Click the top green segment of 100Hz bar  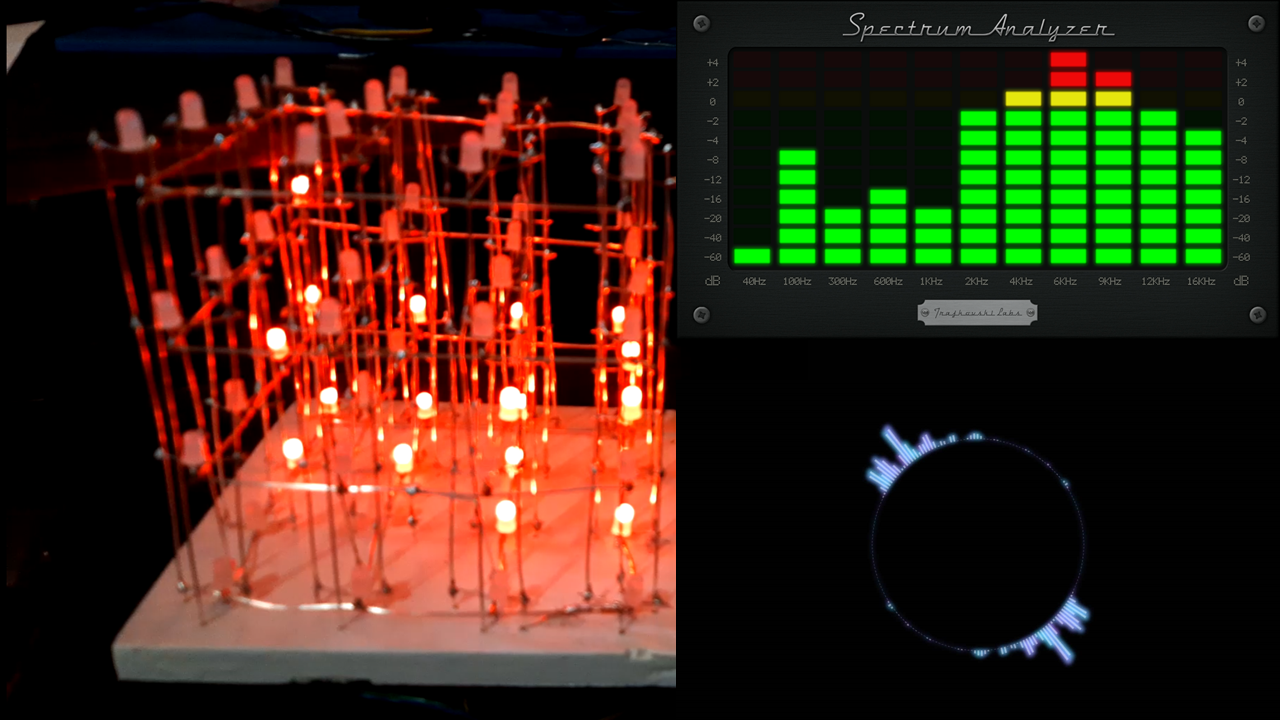coord(797,158)
